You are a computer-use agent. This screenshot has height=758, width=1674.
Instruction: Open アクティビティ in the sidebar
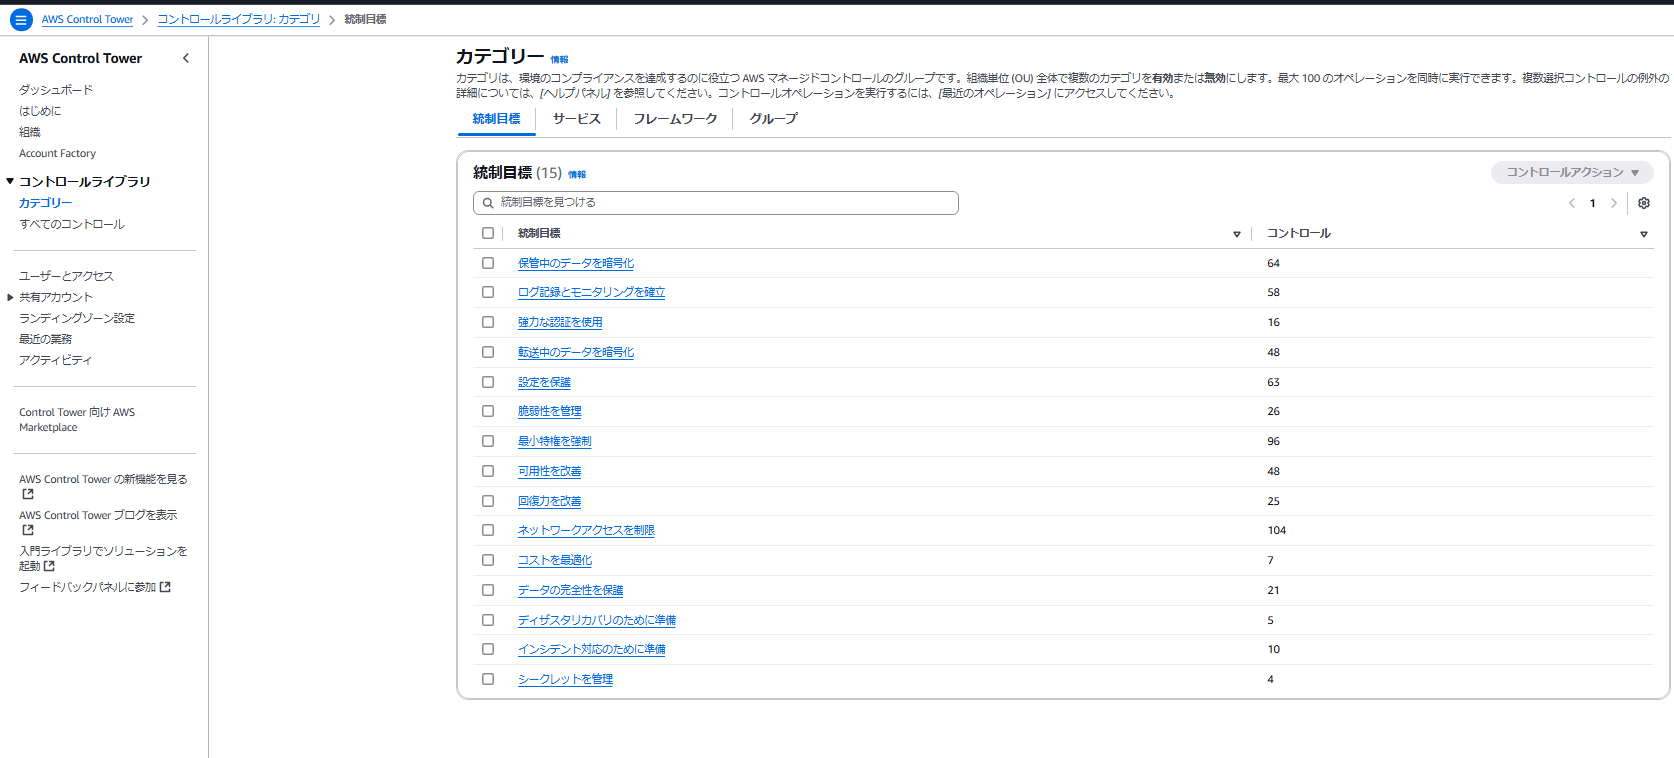[55, 360]
